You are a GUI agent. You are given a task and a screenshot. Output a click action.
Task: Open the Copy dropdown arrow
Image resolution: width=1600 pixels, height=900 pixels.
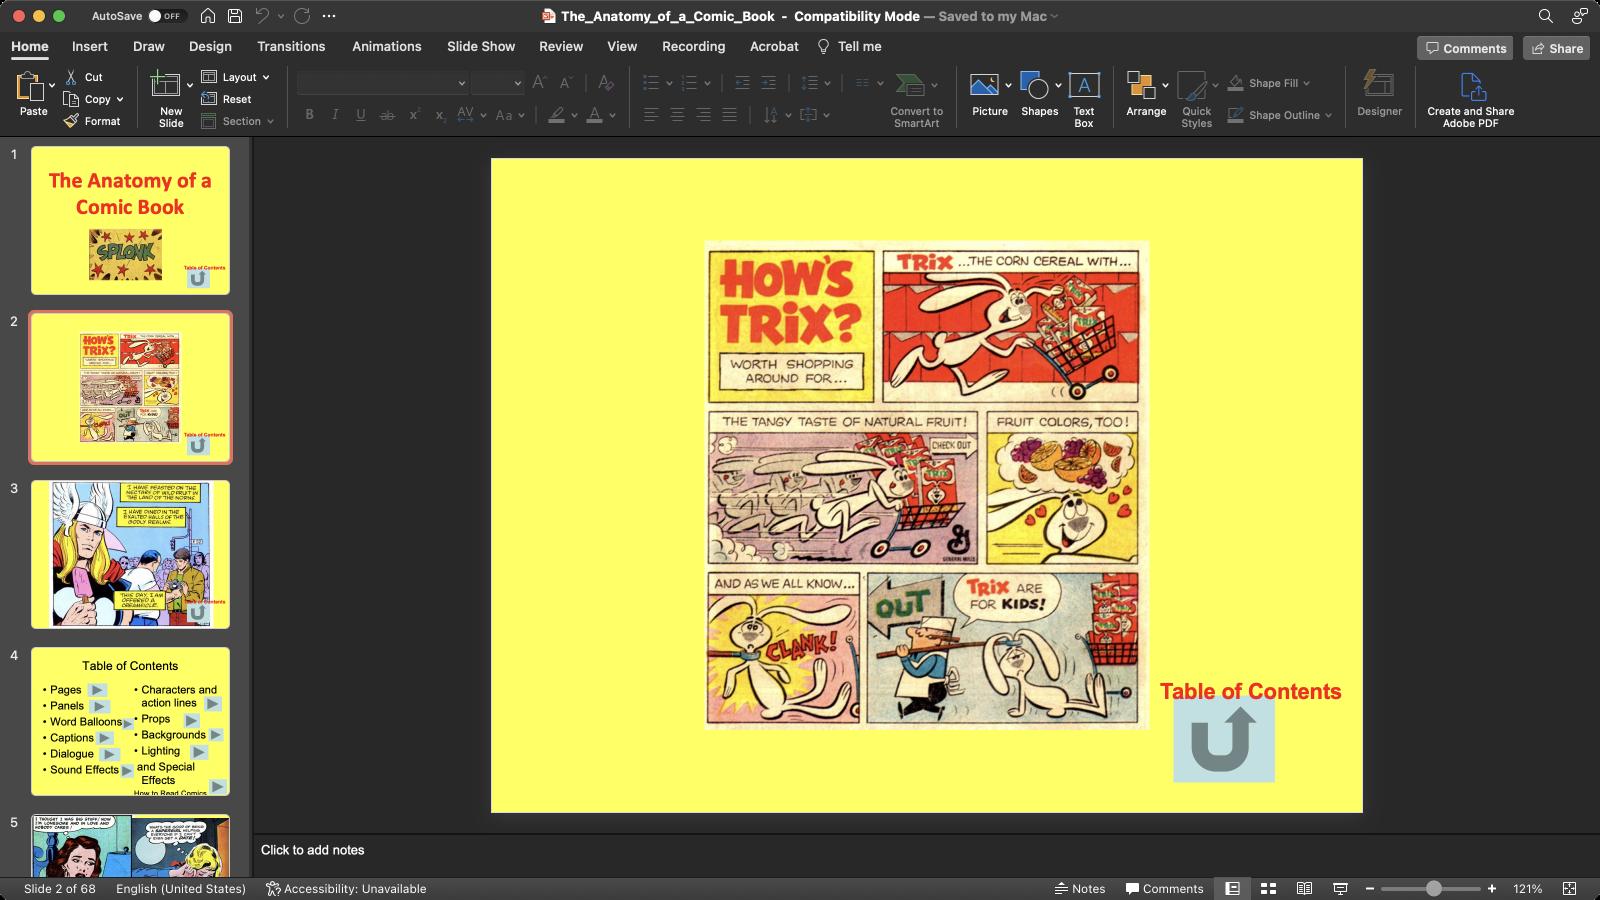click(119, 99)
